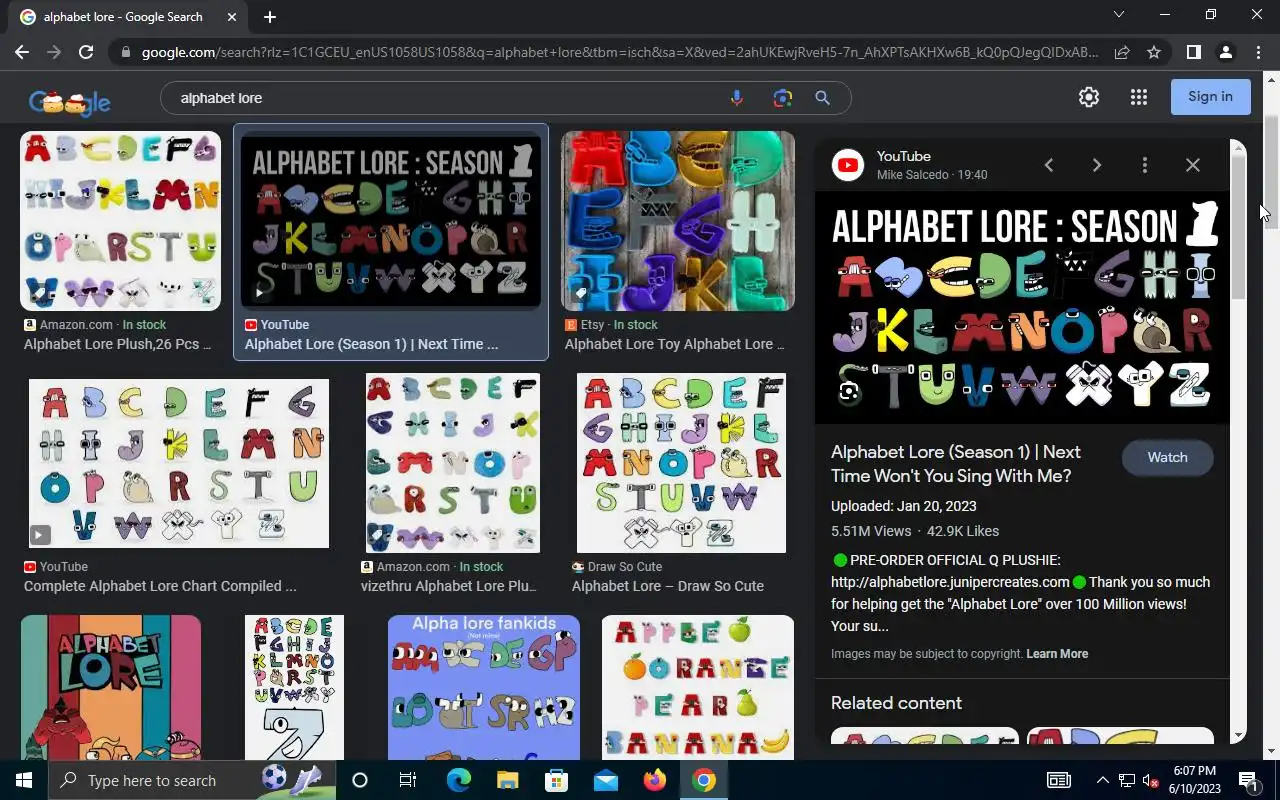
Task: Open a new browser tab
Action: (x=270, y=17)
